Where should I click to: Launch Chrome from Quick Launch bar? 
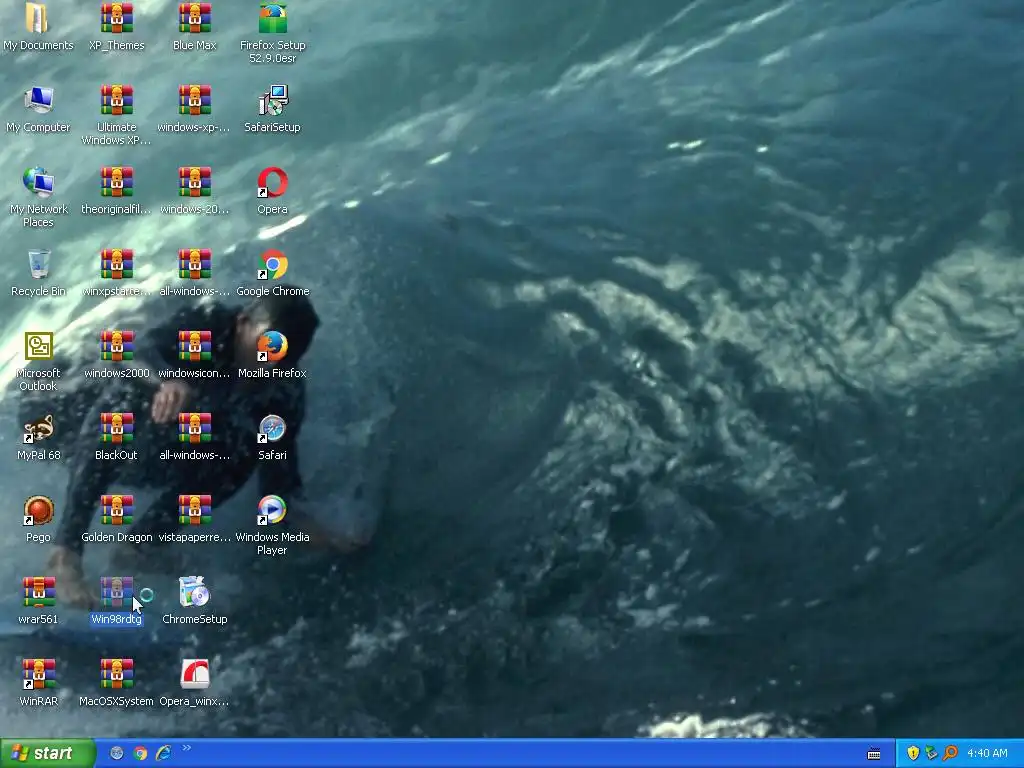[140, 753]
